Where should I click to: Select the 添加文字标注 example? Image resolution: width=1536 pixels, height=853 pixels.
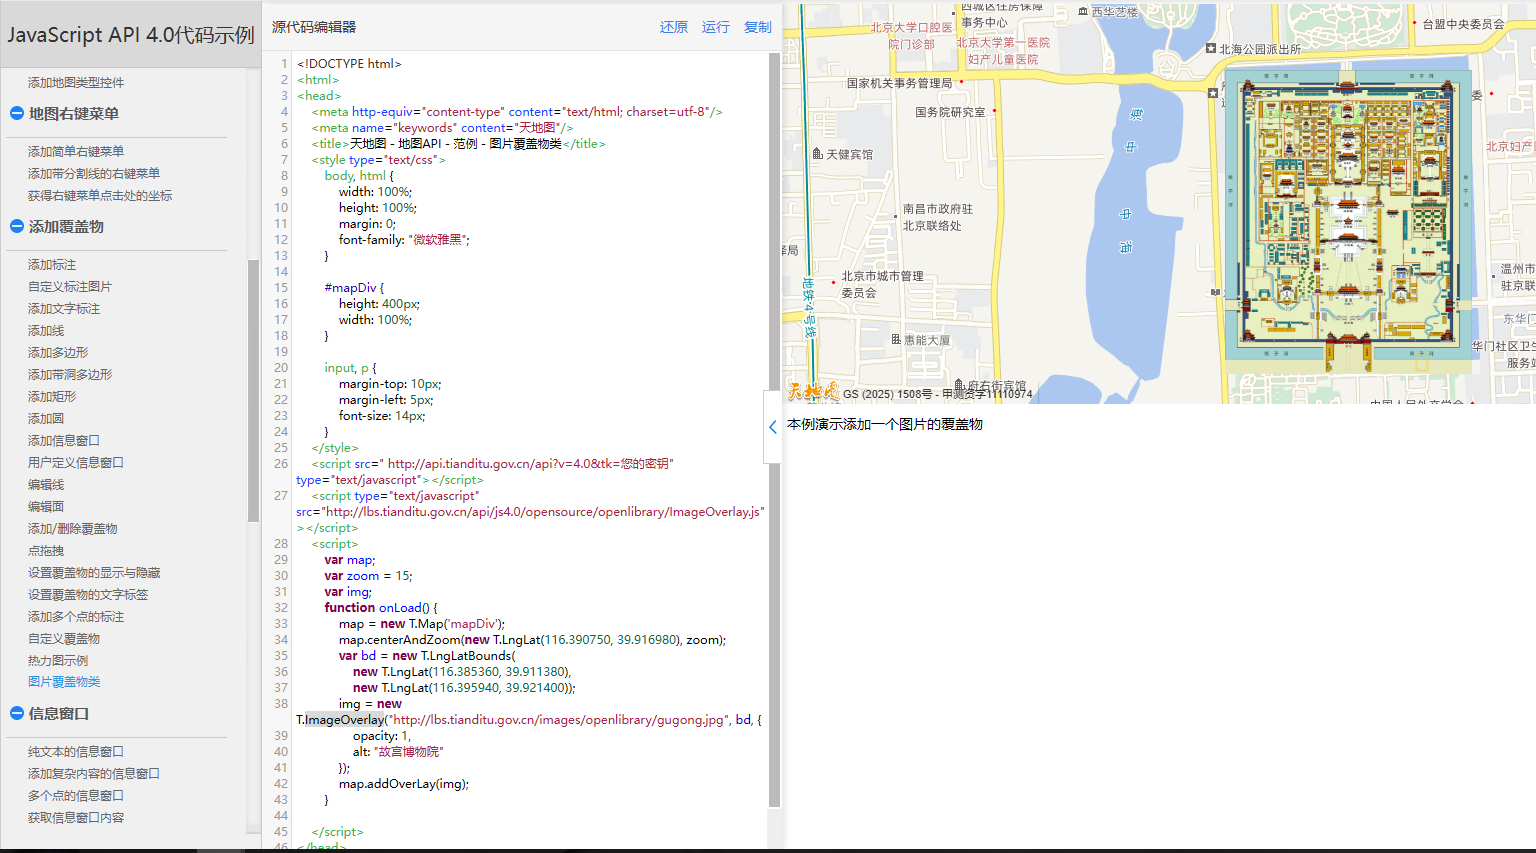[64, 309]
